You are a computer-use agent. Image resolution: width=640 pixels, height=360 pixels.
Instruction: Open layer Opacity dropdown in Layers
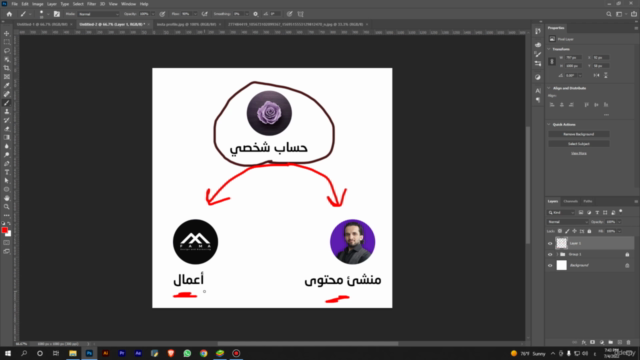tap(619, 222)
